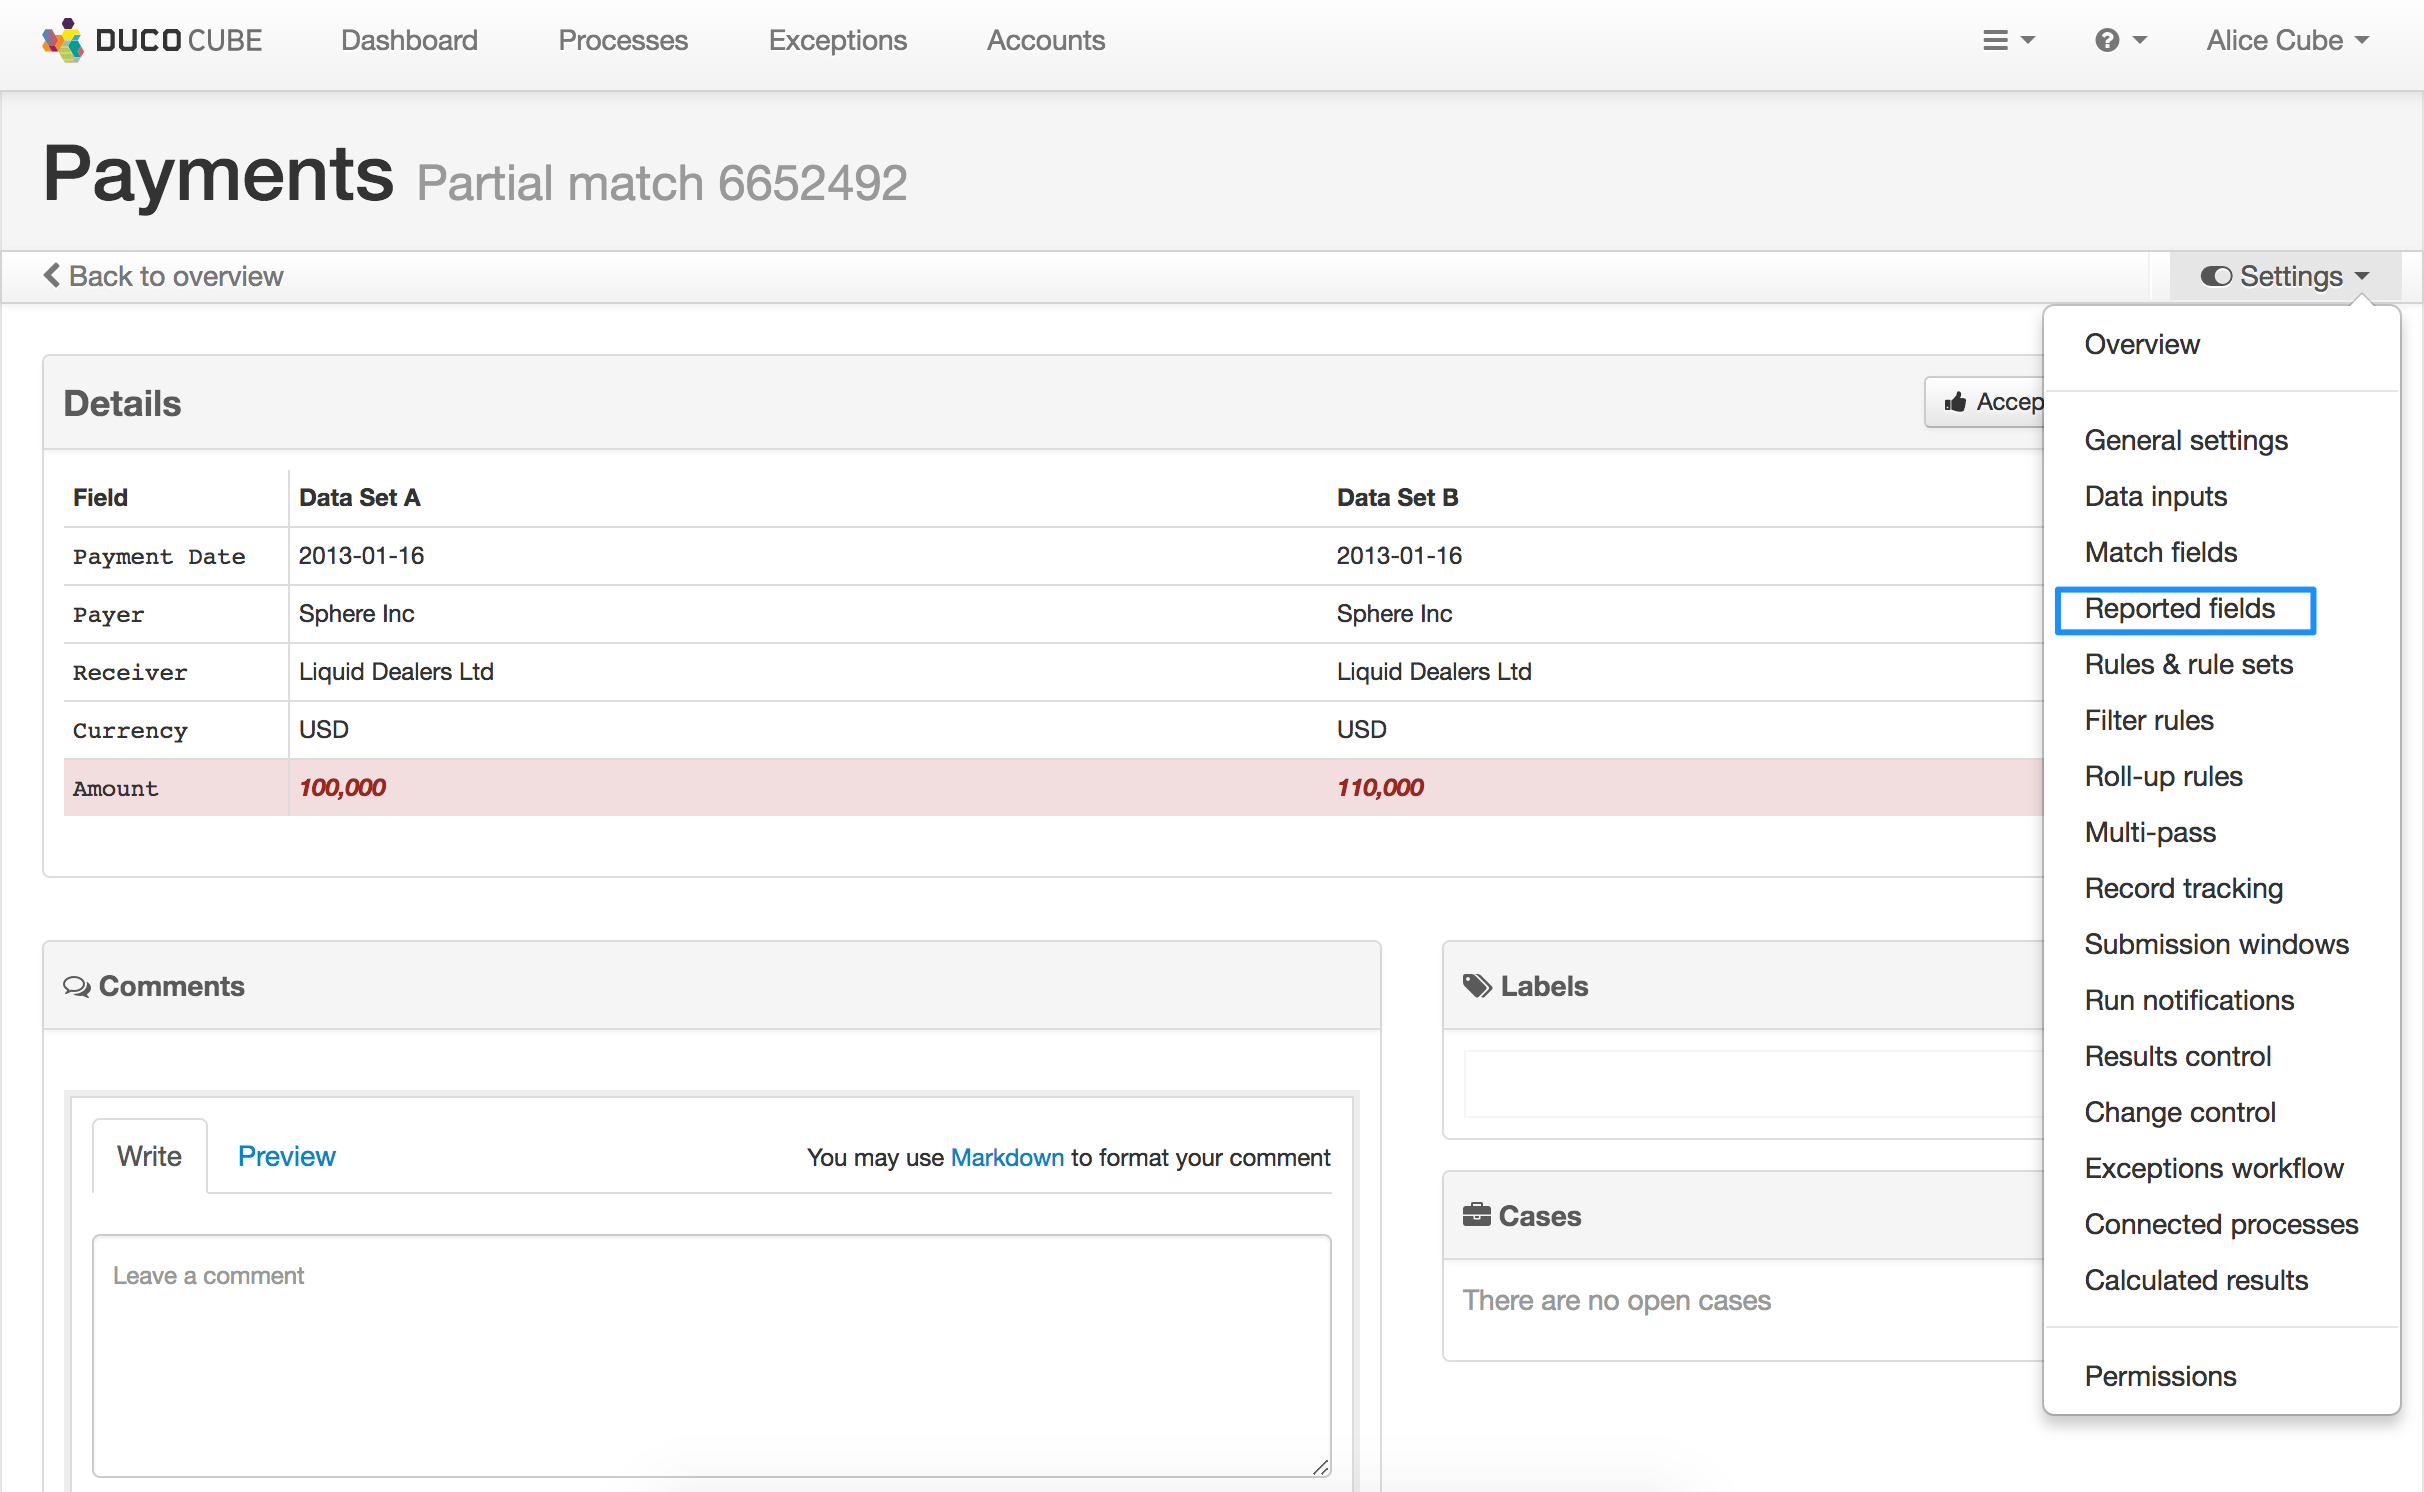Image resolution: width=2424 pixels, height=1492 pixels.
Task: Click the Duco Cube logo icon
Action: click(63, 40)
